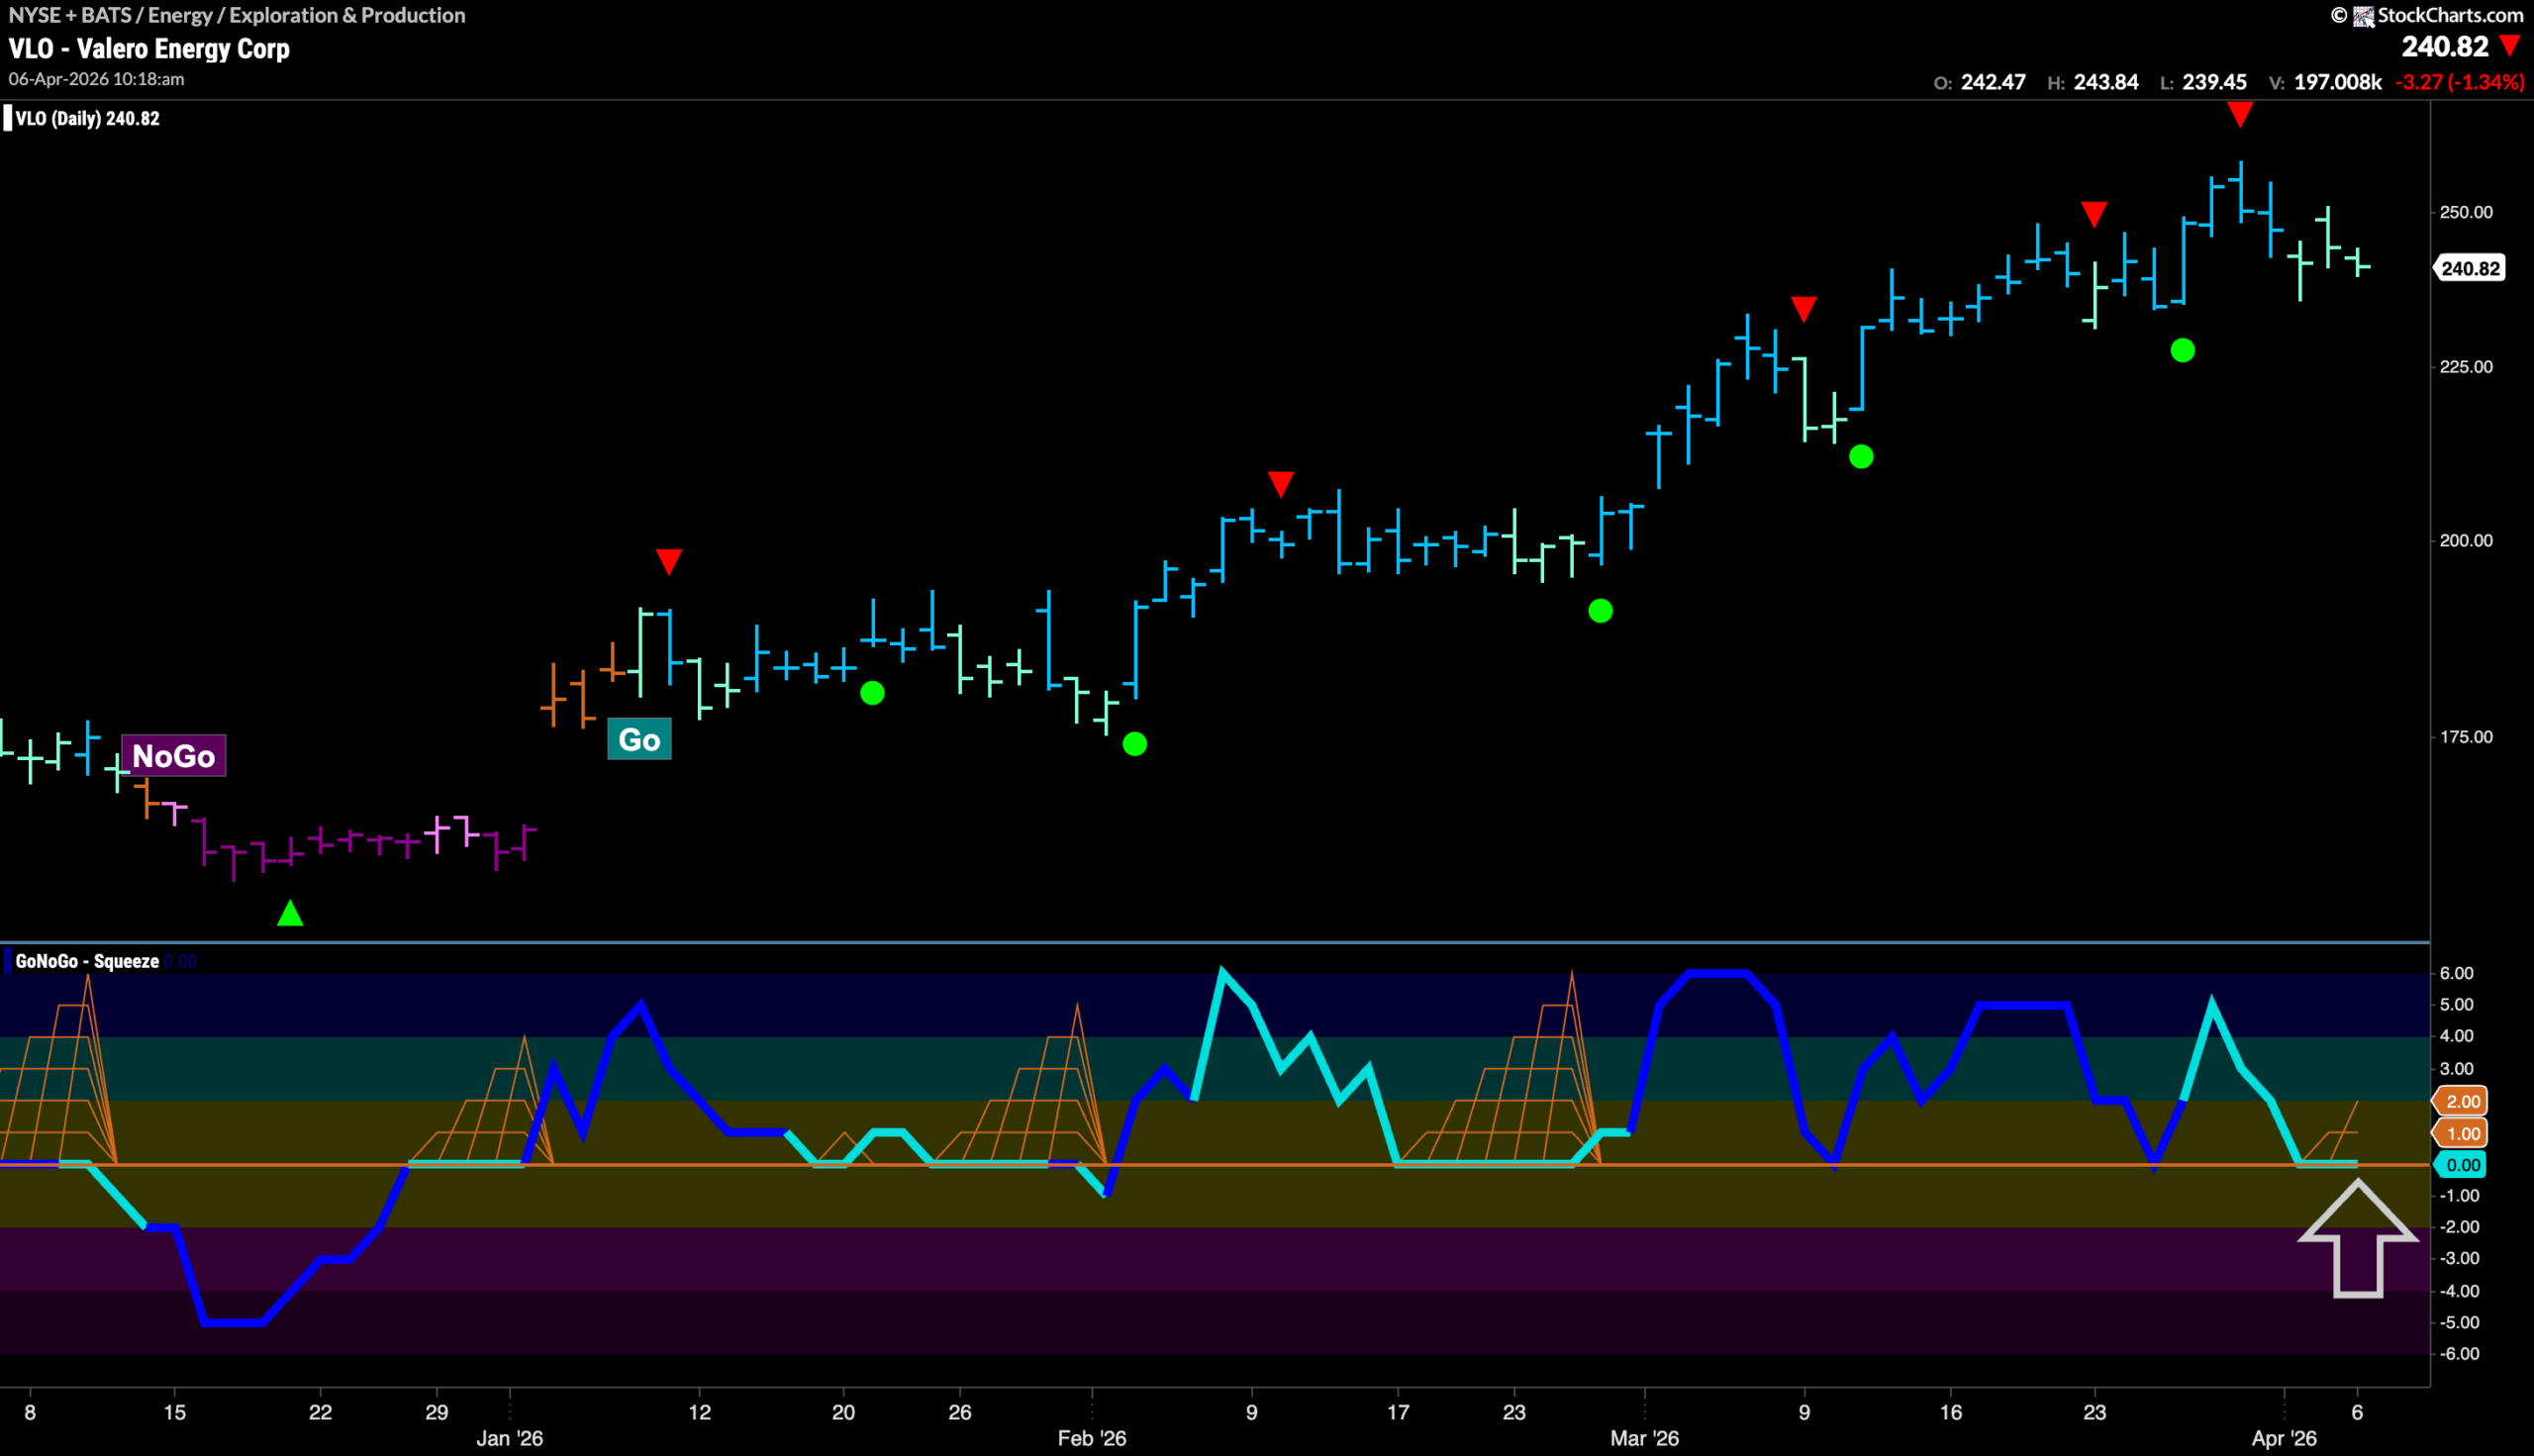Image resolution: width=2534 pixels, height=1456 pixels.
Task: Click the cyan 0.00 oscillator value tag
Action: tap(2462, 1165)
